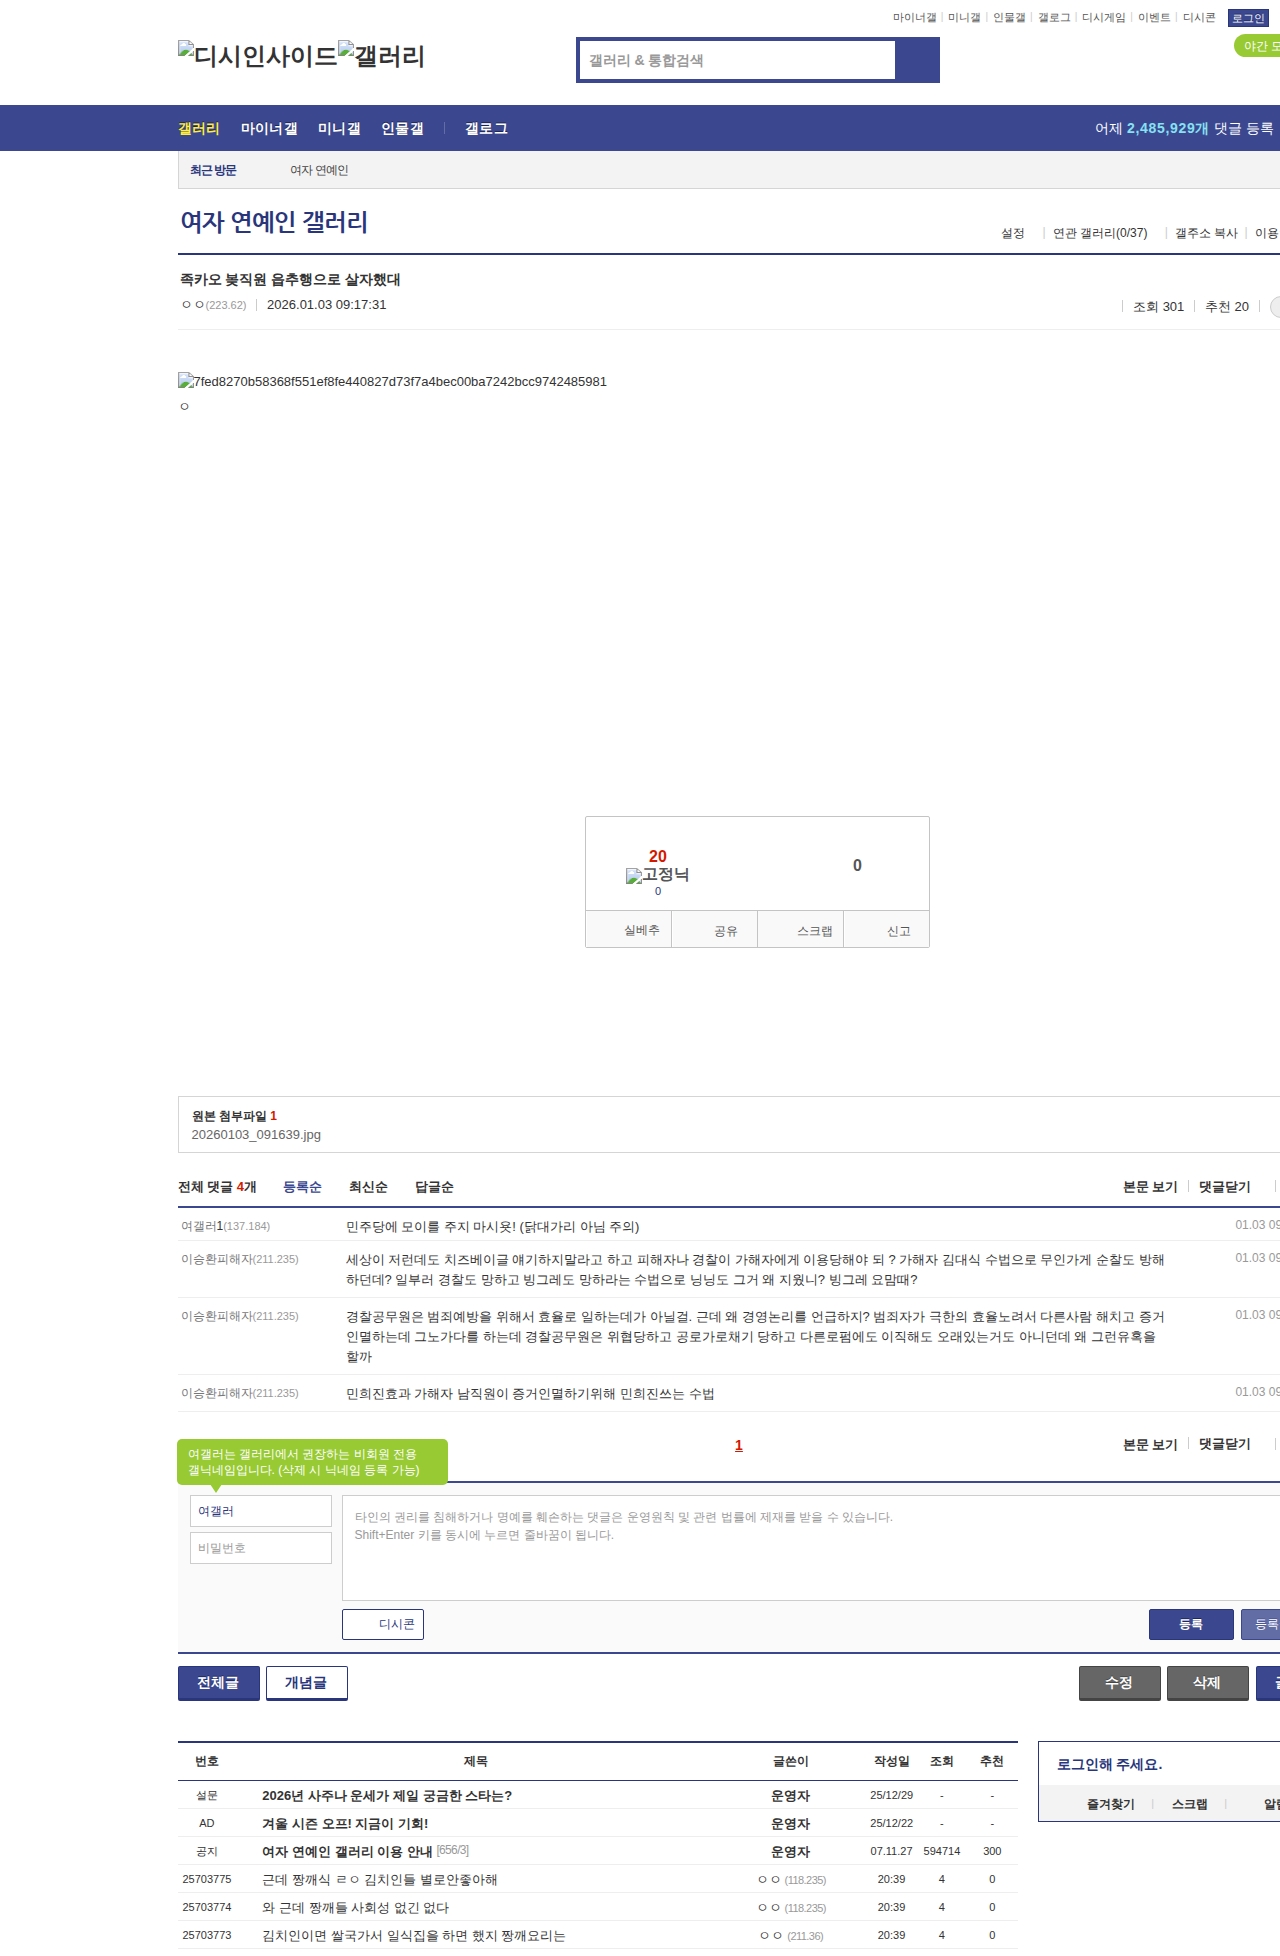Select 마이너갤 in the blue navigation bar
Image resolution: width=1280 pixels, height=1956 pixels.
[x=269, y=128]
